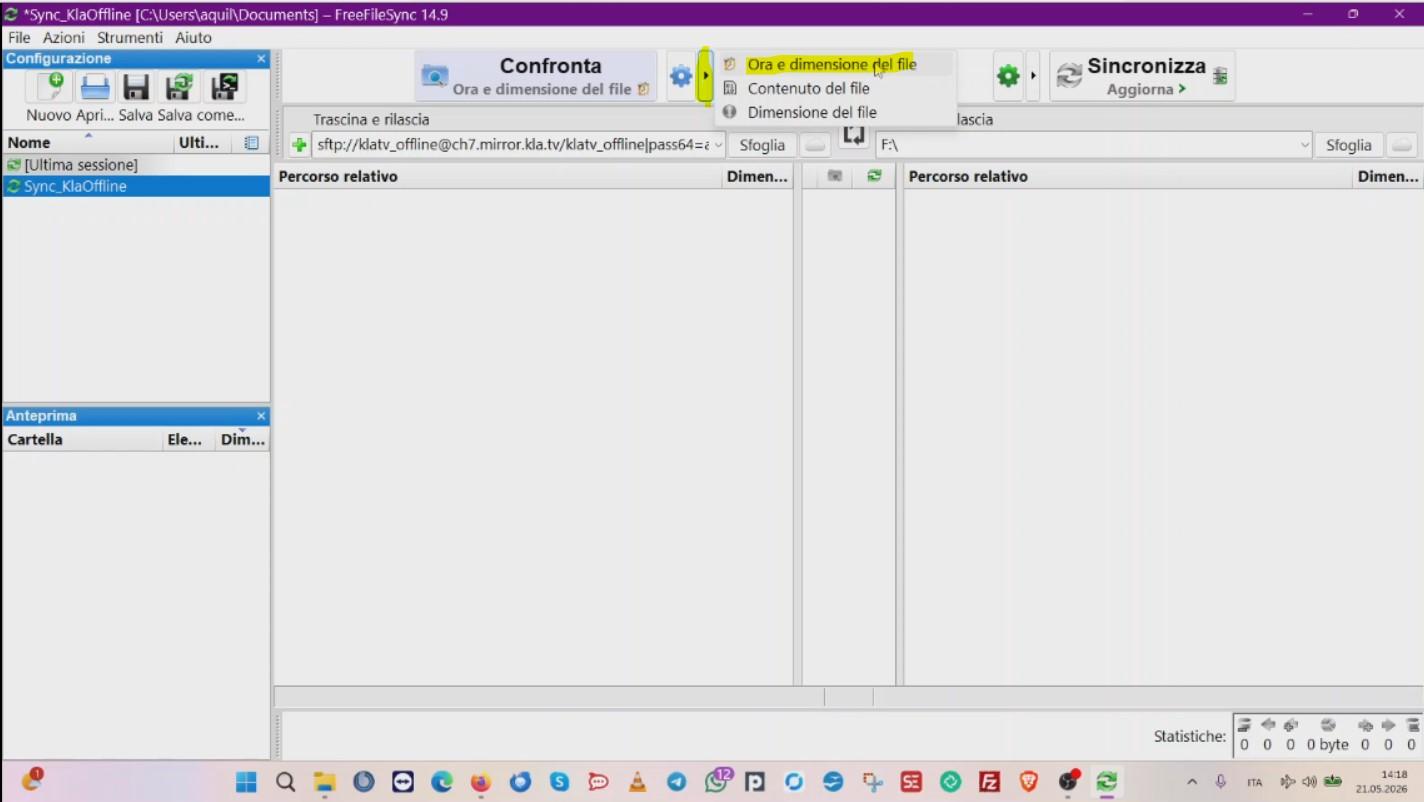Click left Dimen... column header

(x=757, y=177)
